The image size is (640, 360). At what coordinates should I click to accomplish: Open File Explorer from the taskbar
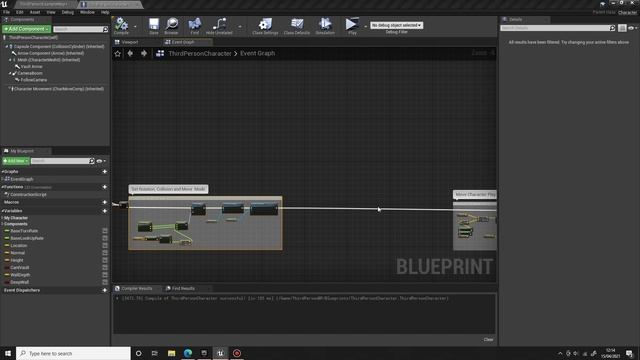pyautogui.click(x=171, y=353)
